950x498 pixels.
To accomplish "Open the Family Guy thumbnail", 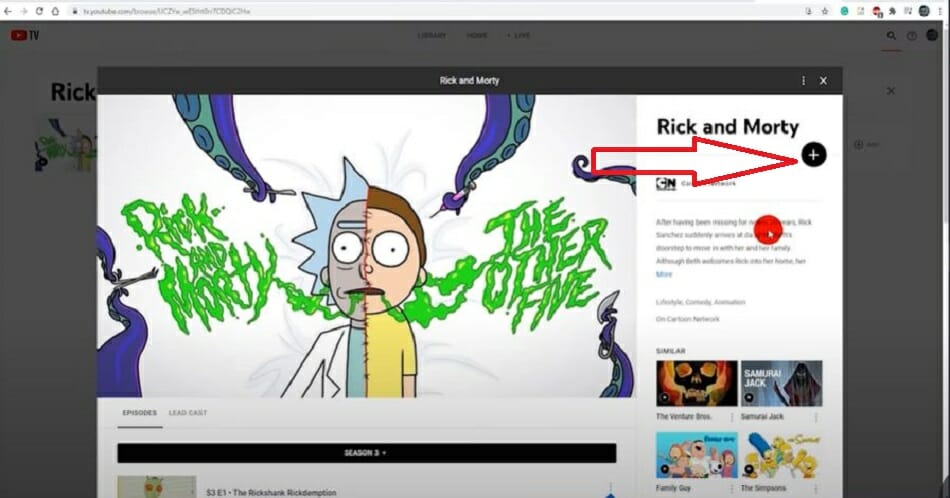I will click(x=697, y=455).
